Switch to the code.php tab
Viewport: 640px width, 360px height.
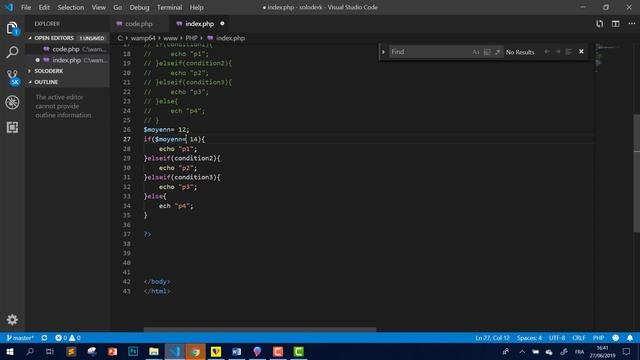[139, 24]
